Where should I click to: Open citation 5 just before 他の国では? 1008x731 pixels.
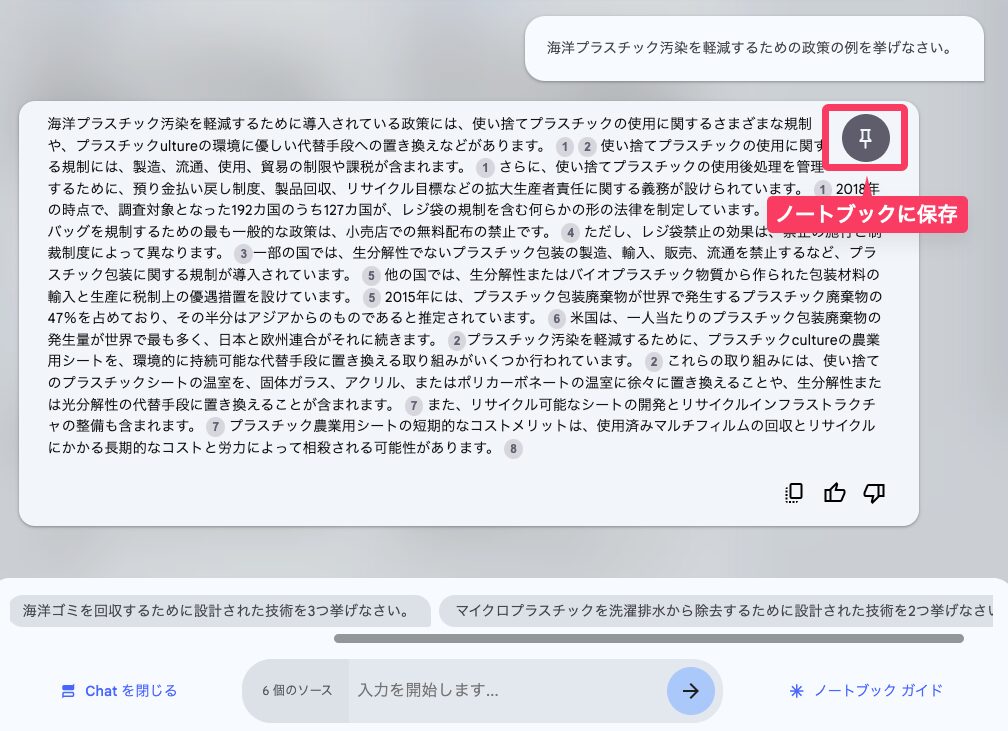[371, 275]
